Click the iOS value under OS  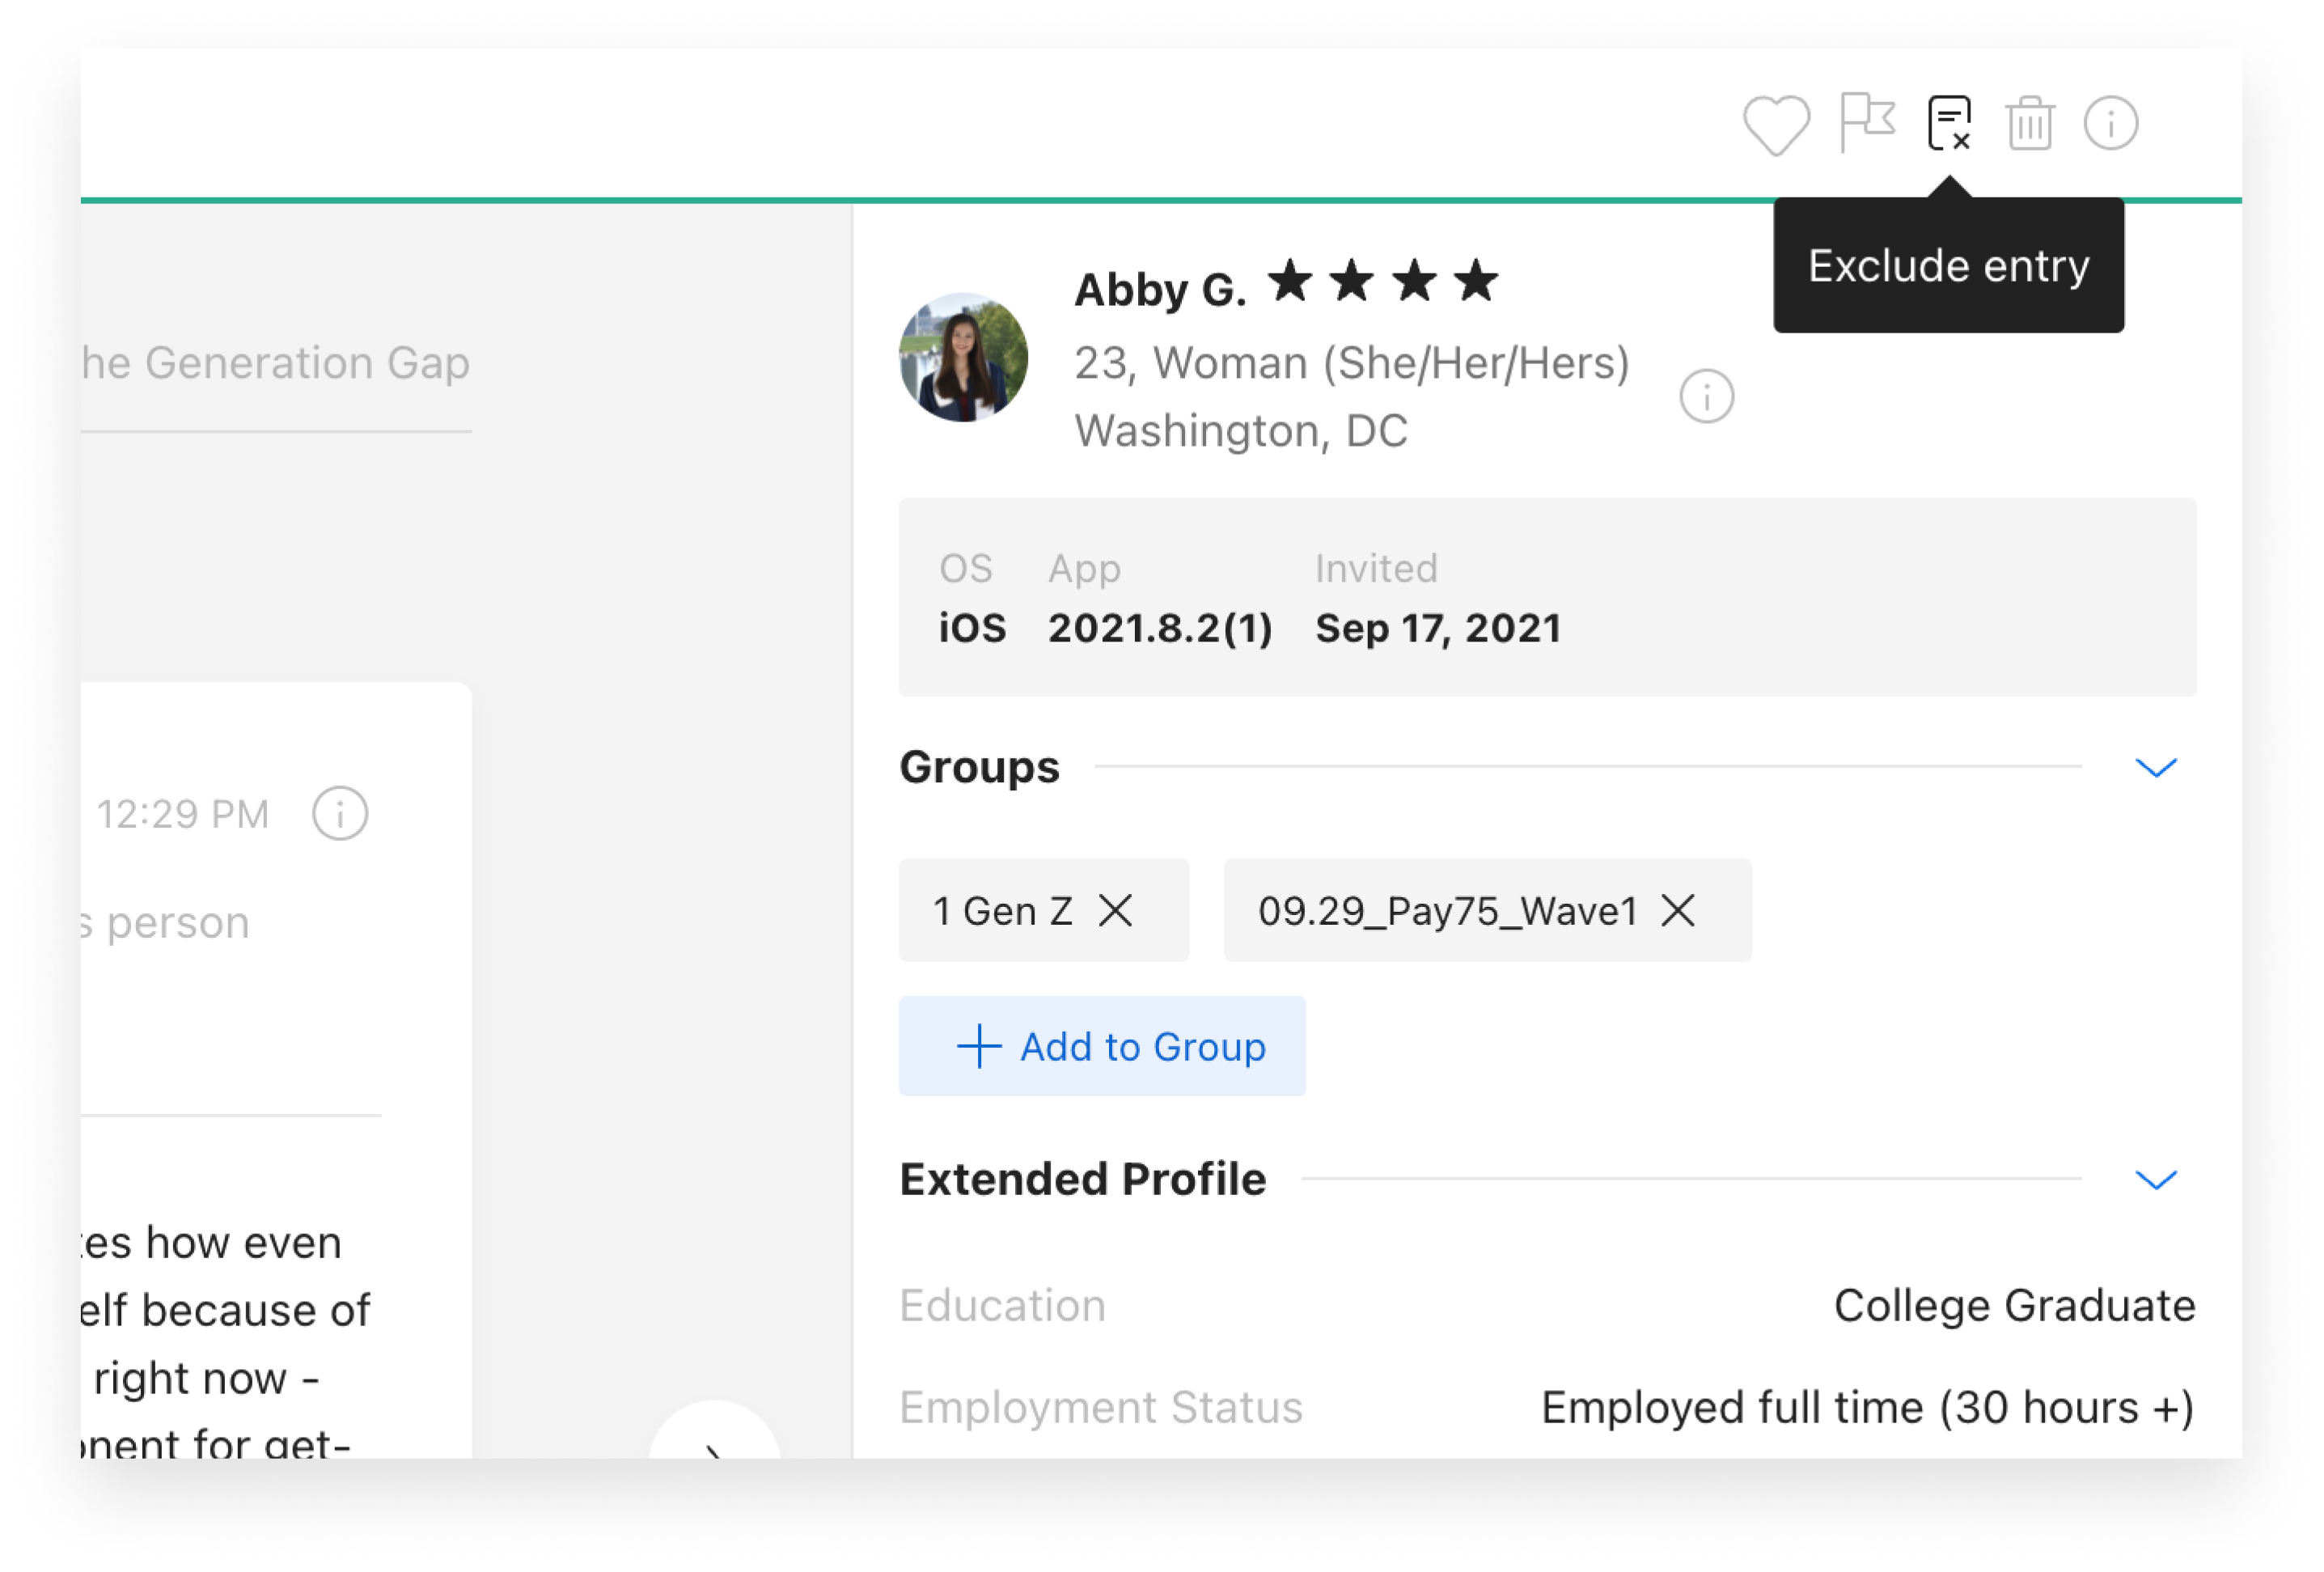point(972,628)
